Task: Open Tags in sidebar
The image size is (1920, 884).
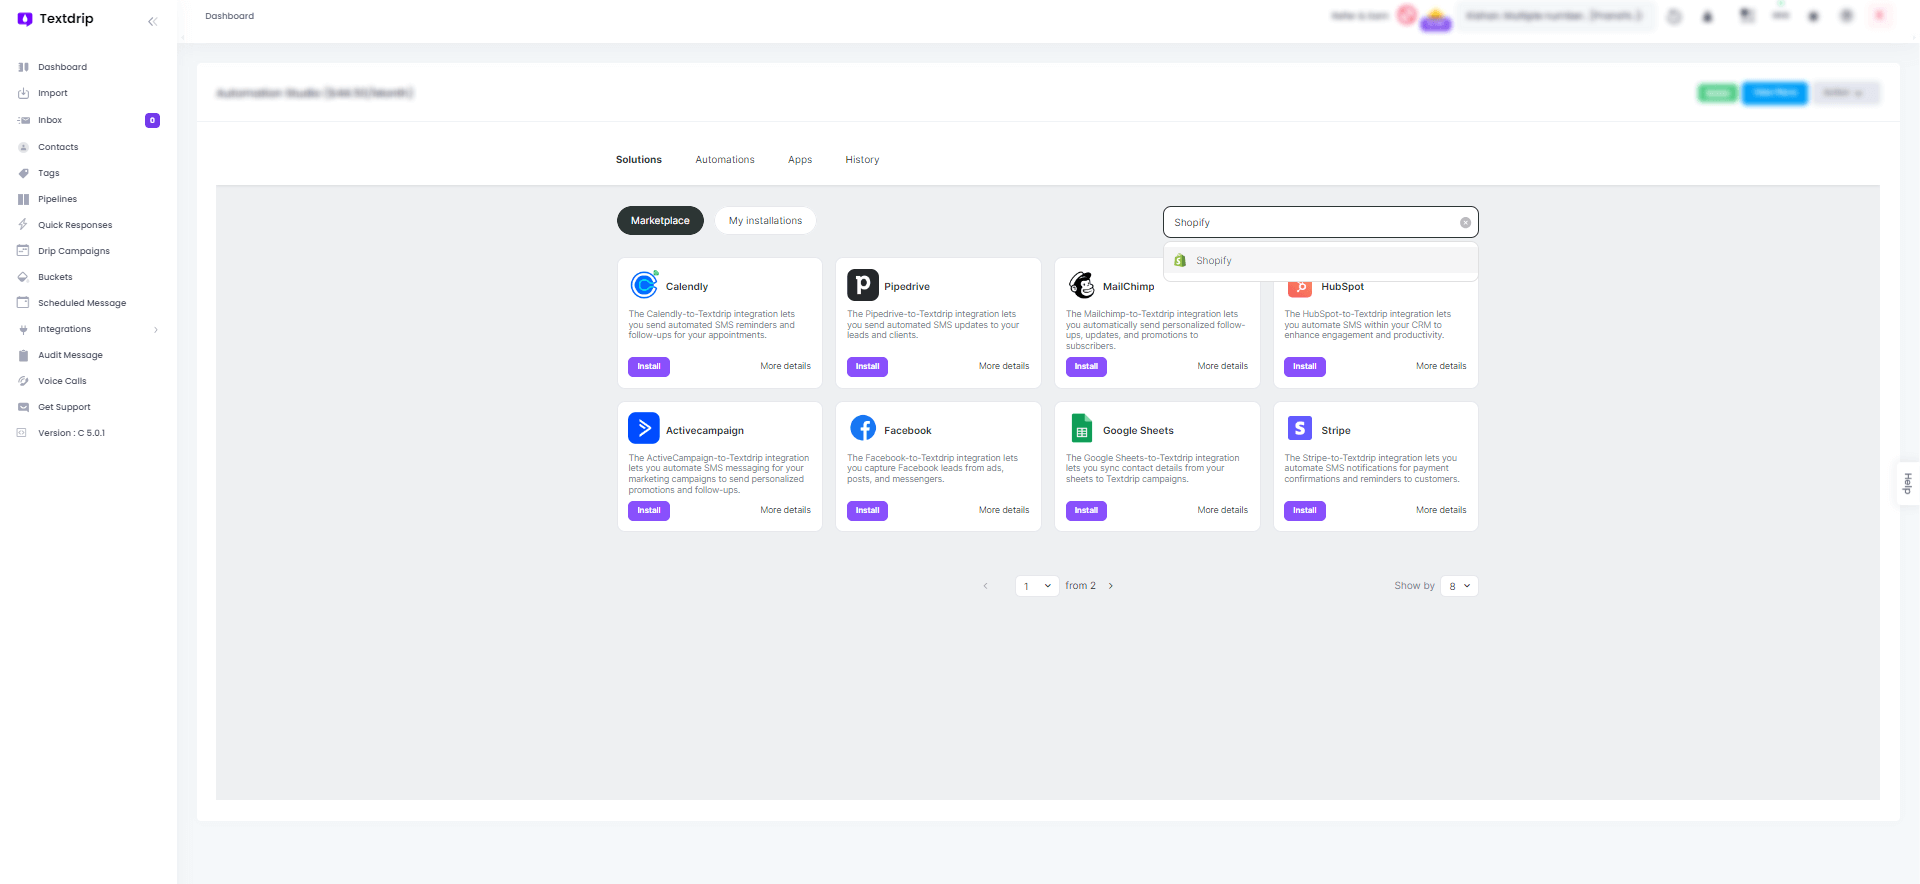Action: click(x=48, y=173)
